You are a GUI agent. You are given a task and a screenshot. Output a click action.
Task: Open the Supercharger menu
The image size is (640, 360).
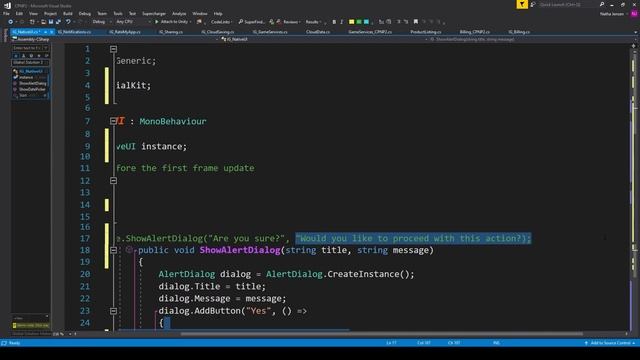tap(154, 13)
